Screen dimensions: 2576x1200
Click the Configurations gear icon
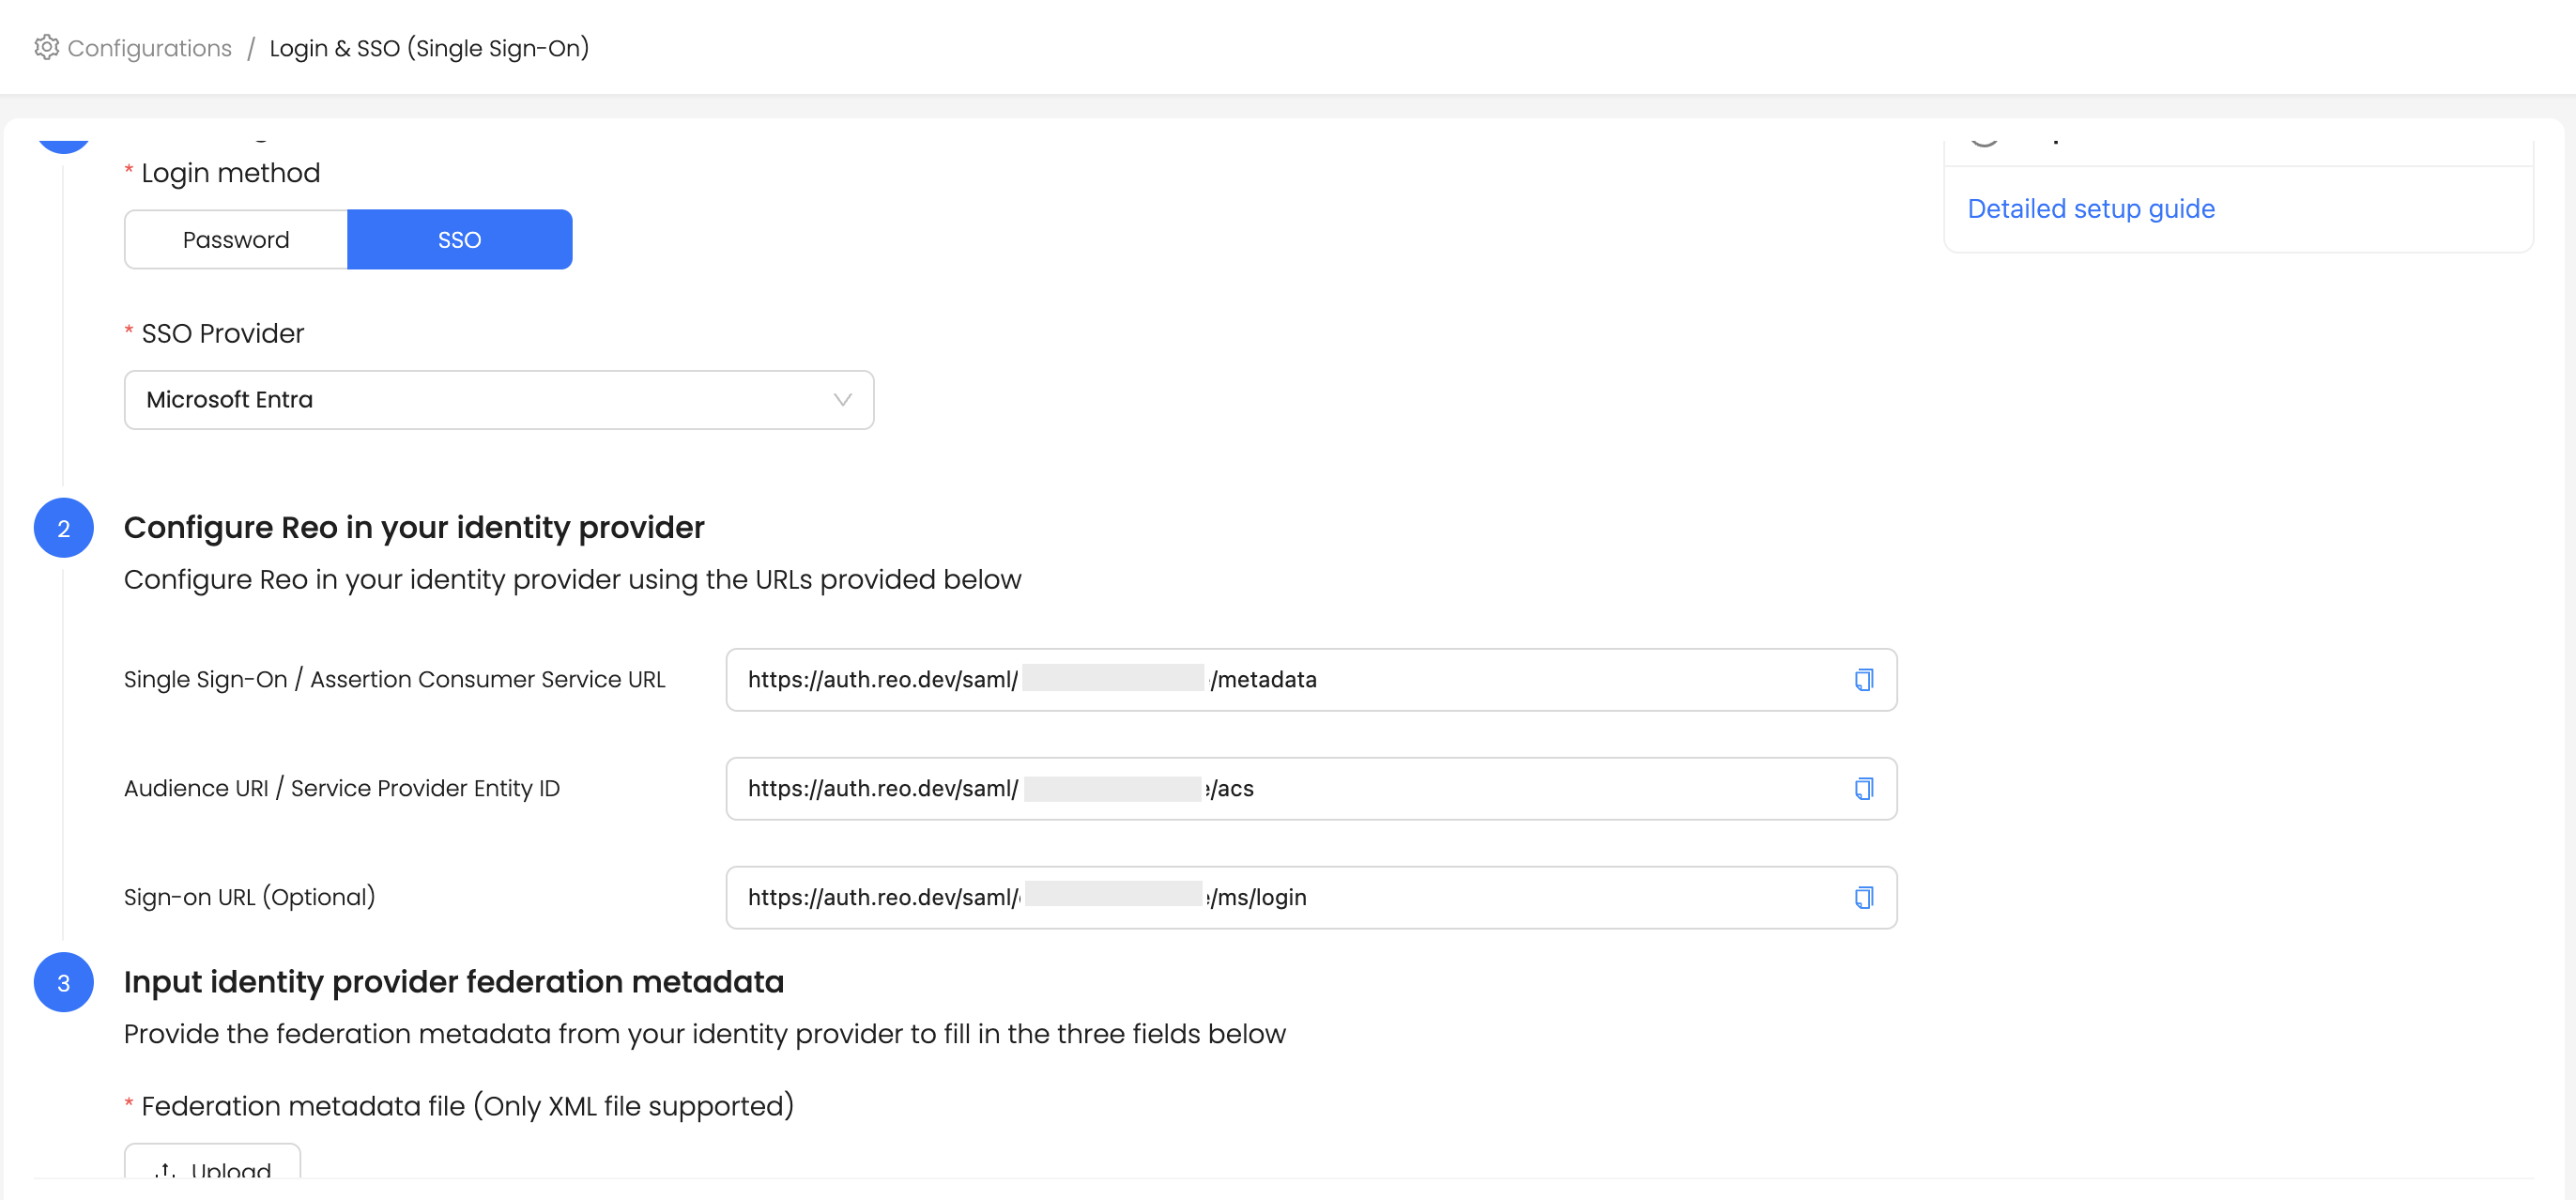coord(46,47)
